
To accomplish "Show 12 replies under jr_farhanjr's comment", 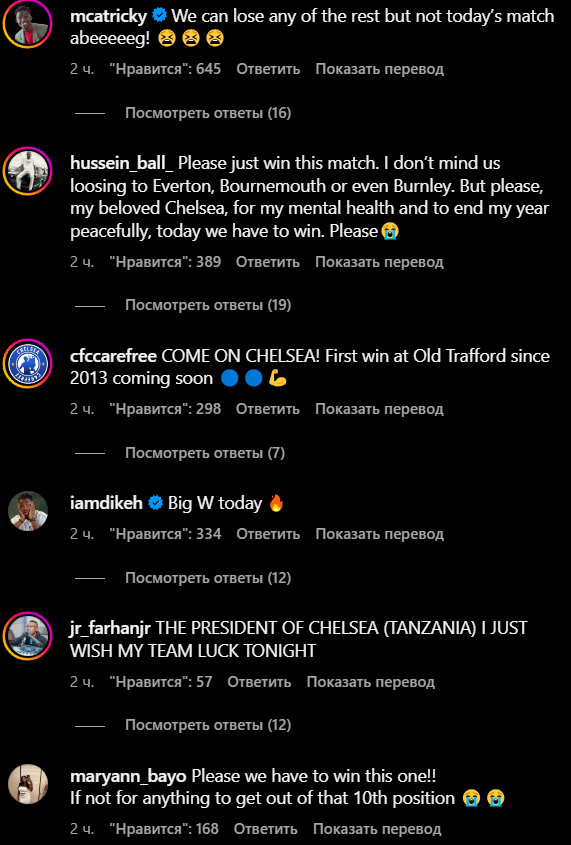I will (x=208, y=725).
